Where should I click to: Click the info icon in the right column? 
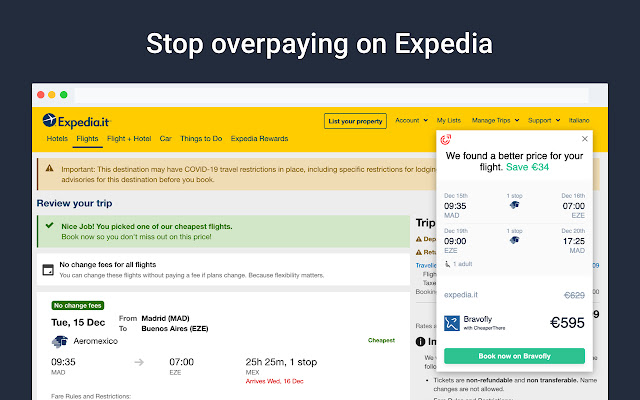click(x=420, y=342)
